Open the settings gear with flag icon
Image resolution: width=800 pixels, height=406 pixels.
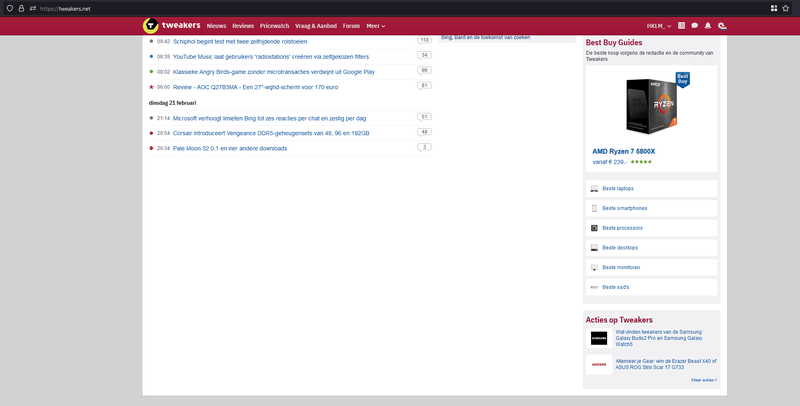pos(722,26)
